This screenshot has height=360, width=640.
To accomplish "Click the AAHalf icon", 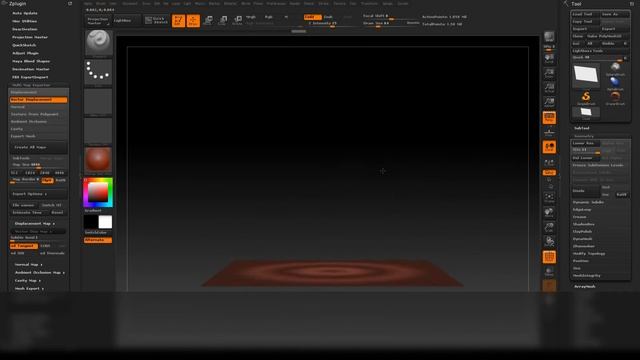I will 549,102.
